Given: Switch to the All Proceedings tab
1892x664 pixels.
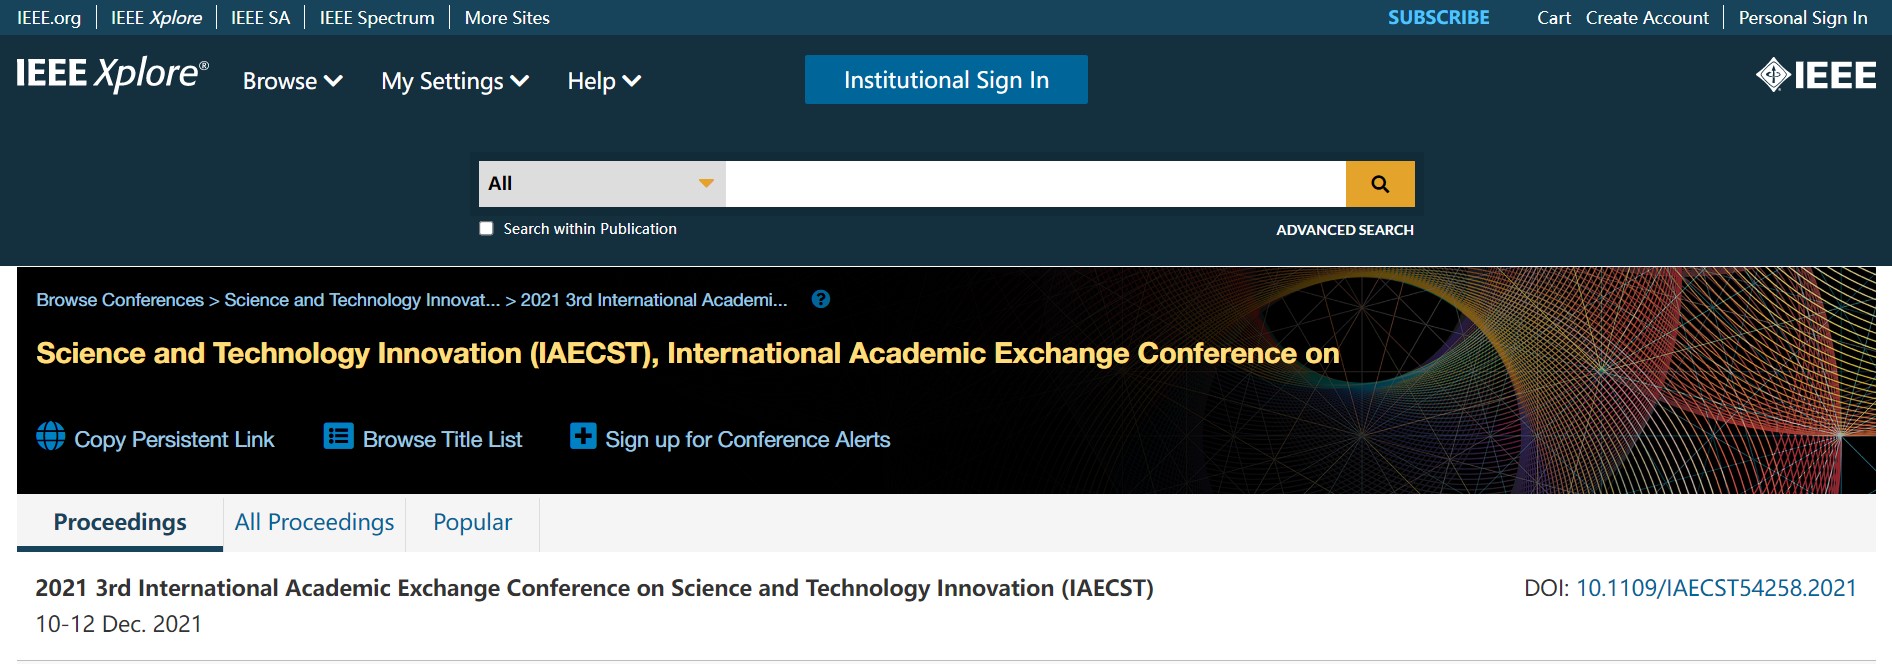Looking at the screenshot, I should (314, 523).
